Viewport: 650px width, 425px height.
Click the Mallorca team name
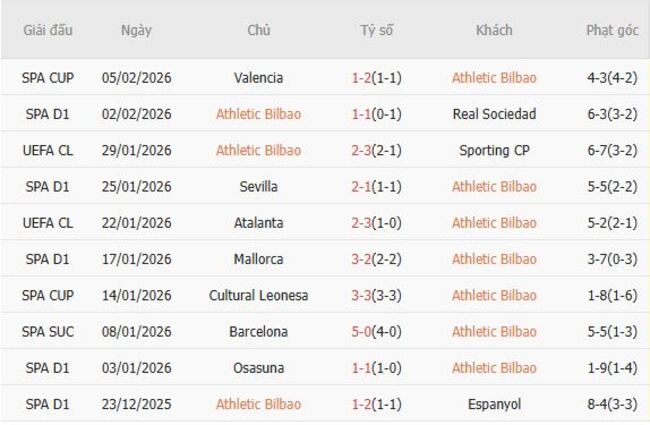click(258, 259)
